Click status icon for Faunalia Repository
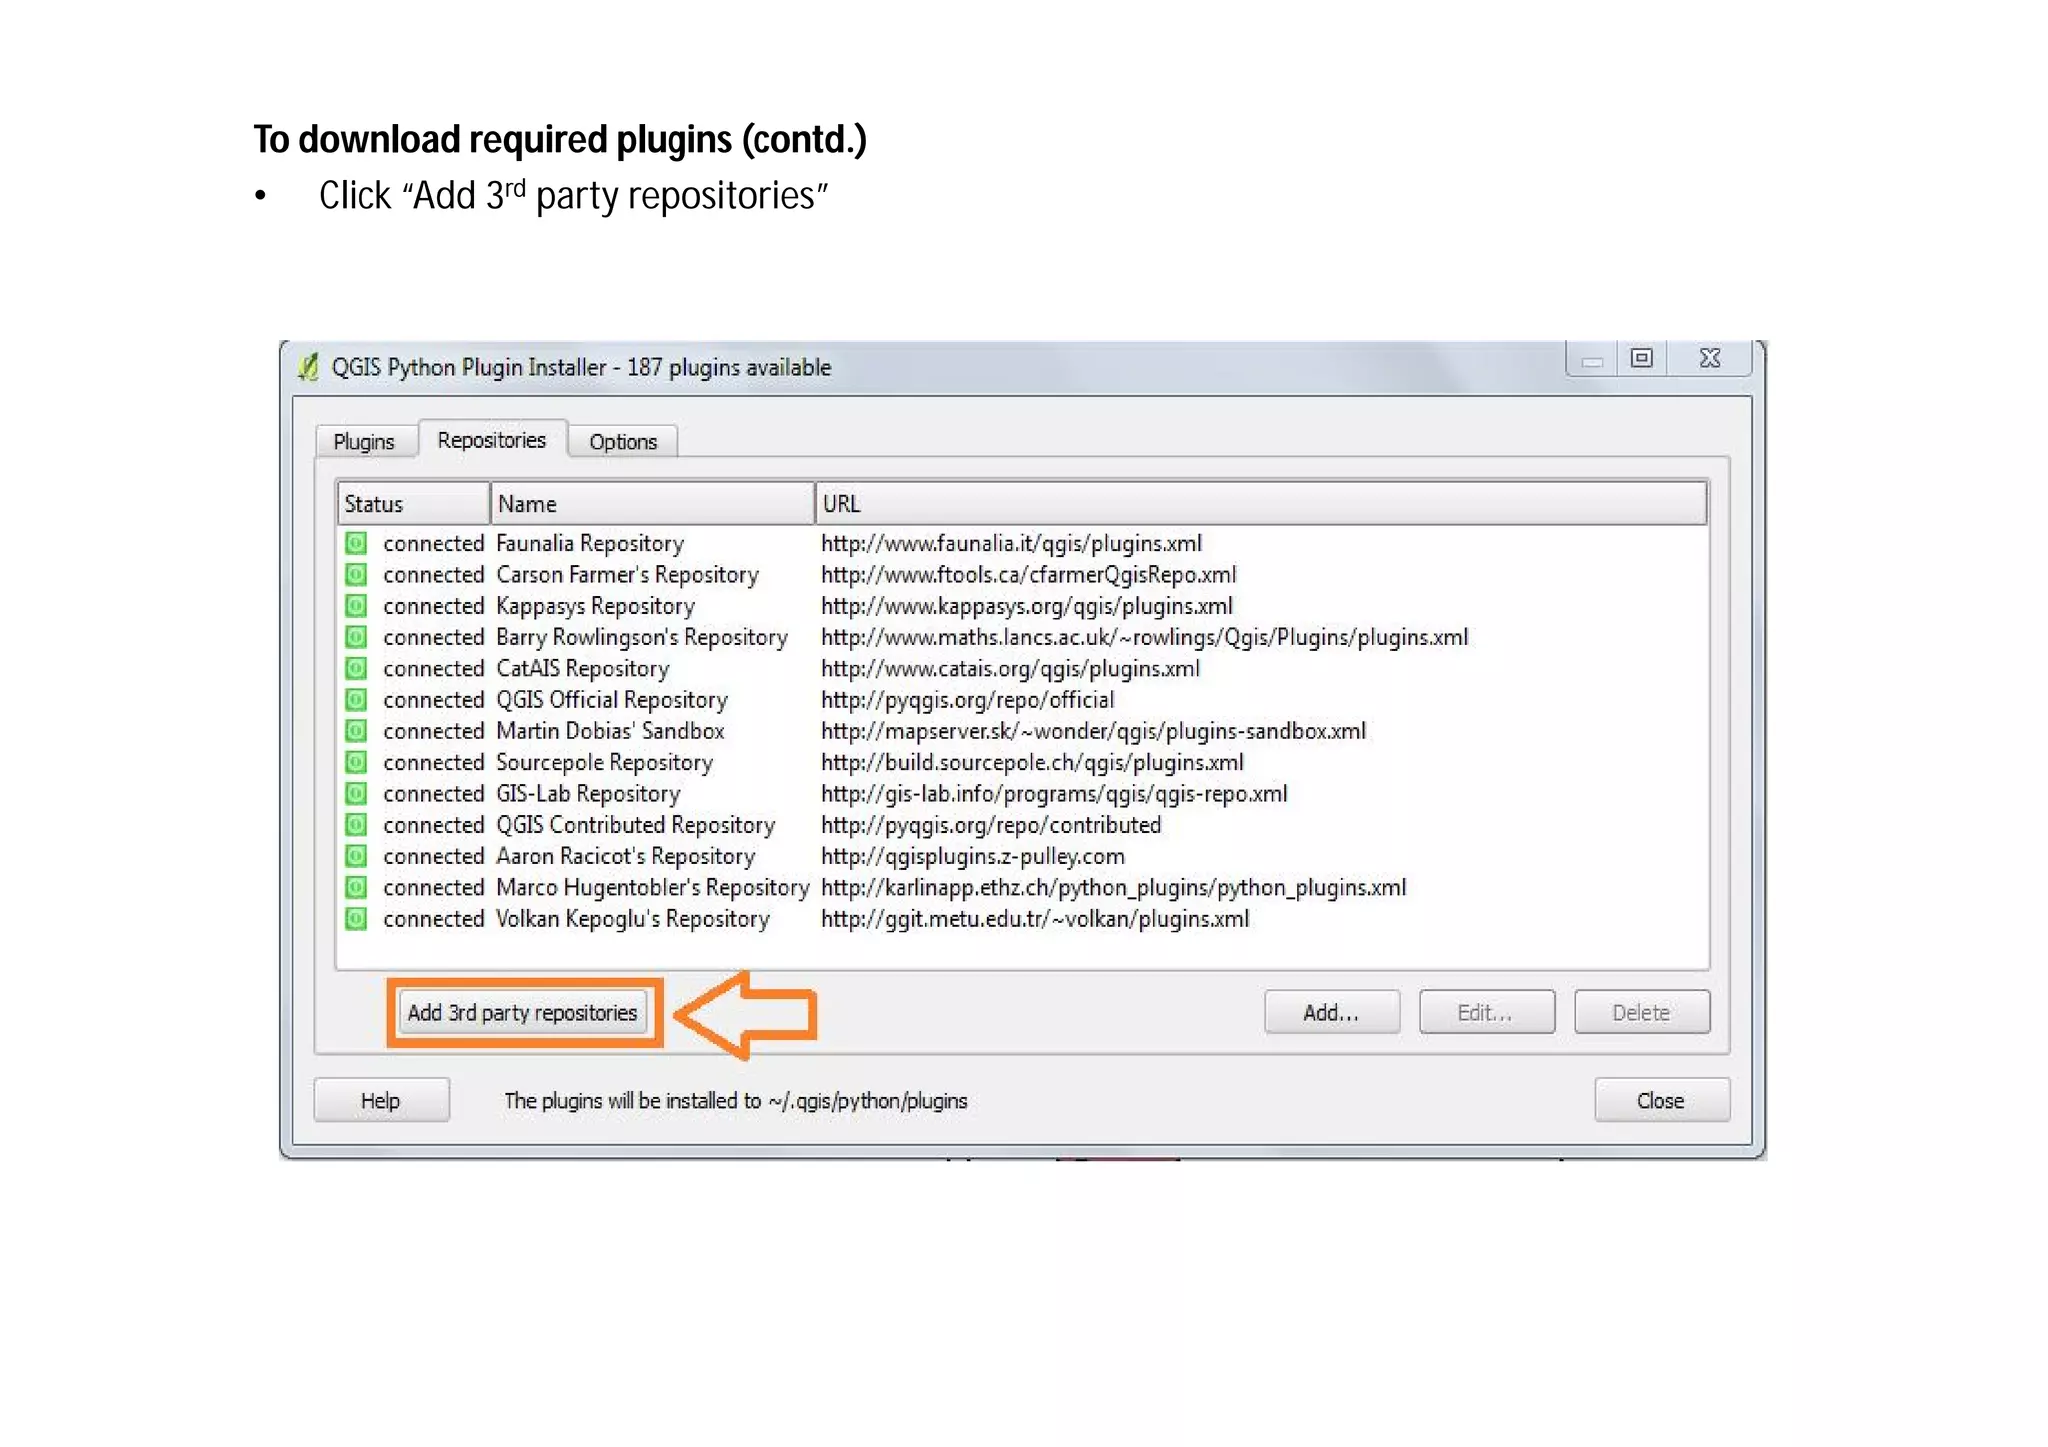The image size is (2048, 1447). pos(356,543)
